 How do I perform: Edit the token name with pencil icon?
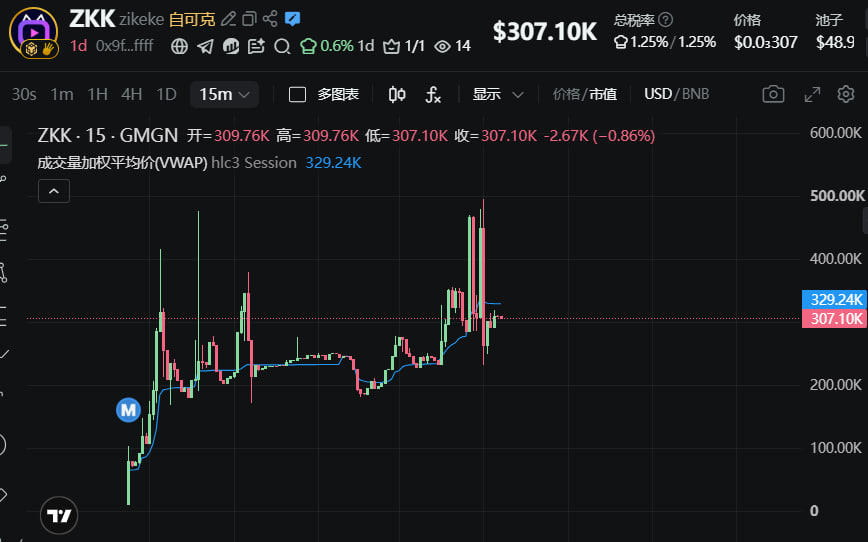pos(228,19)
